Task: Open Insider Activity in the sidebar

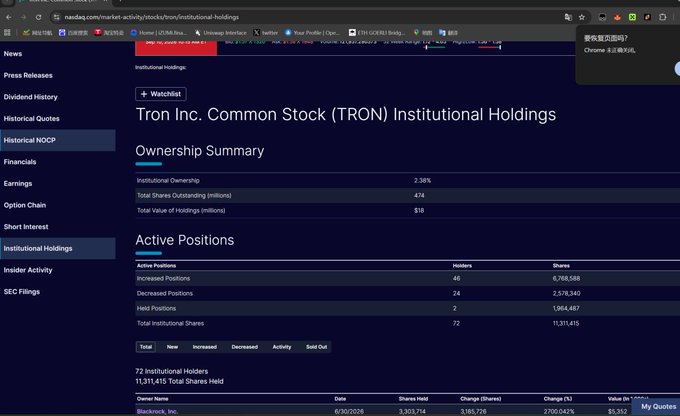Action: pyautogui.click(x=28, y=270)
